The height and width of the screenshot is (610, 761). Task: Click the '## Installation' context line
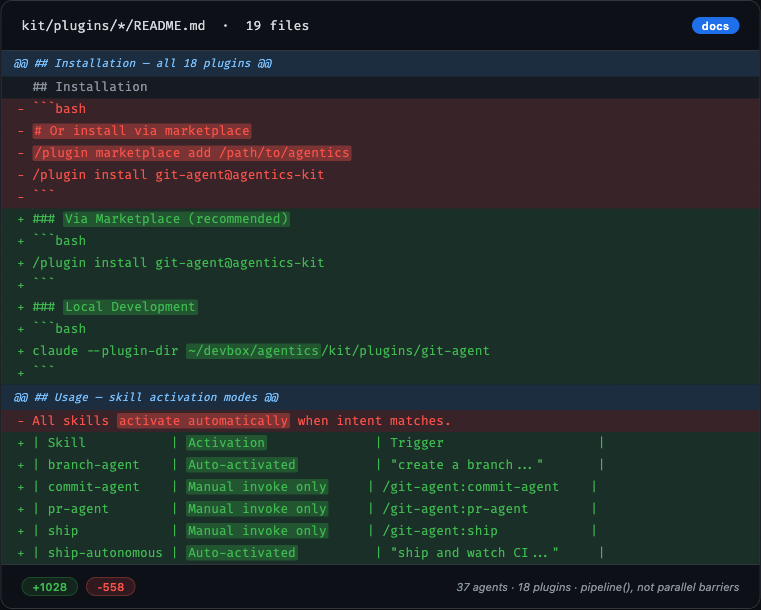coord(380,87)
